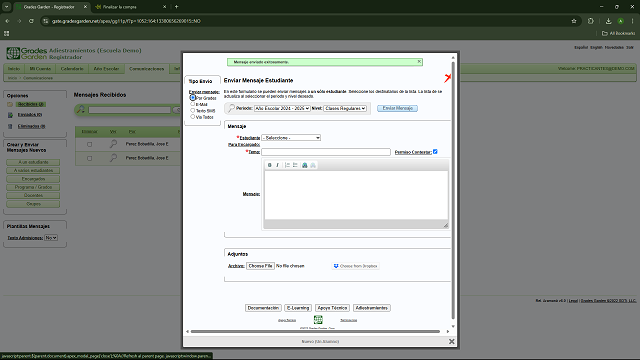Click Chrome forward arrow
Viewport: 640px width, 360px height.
tap(19, 21)
